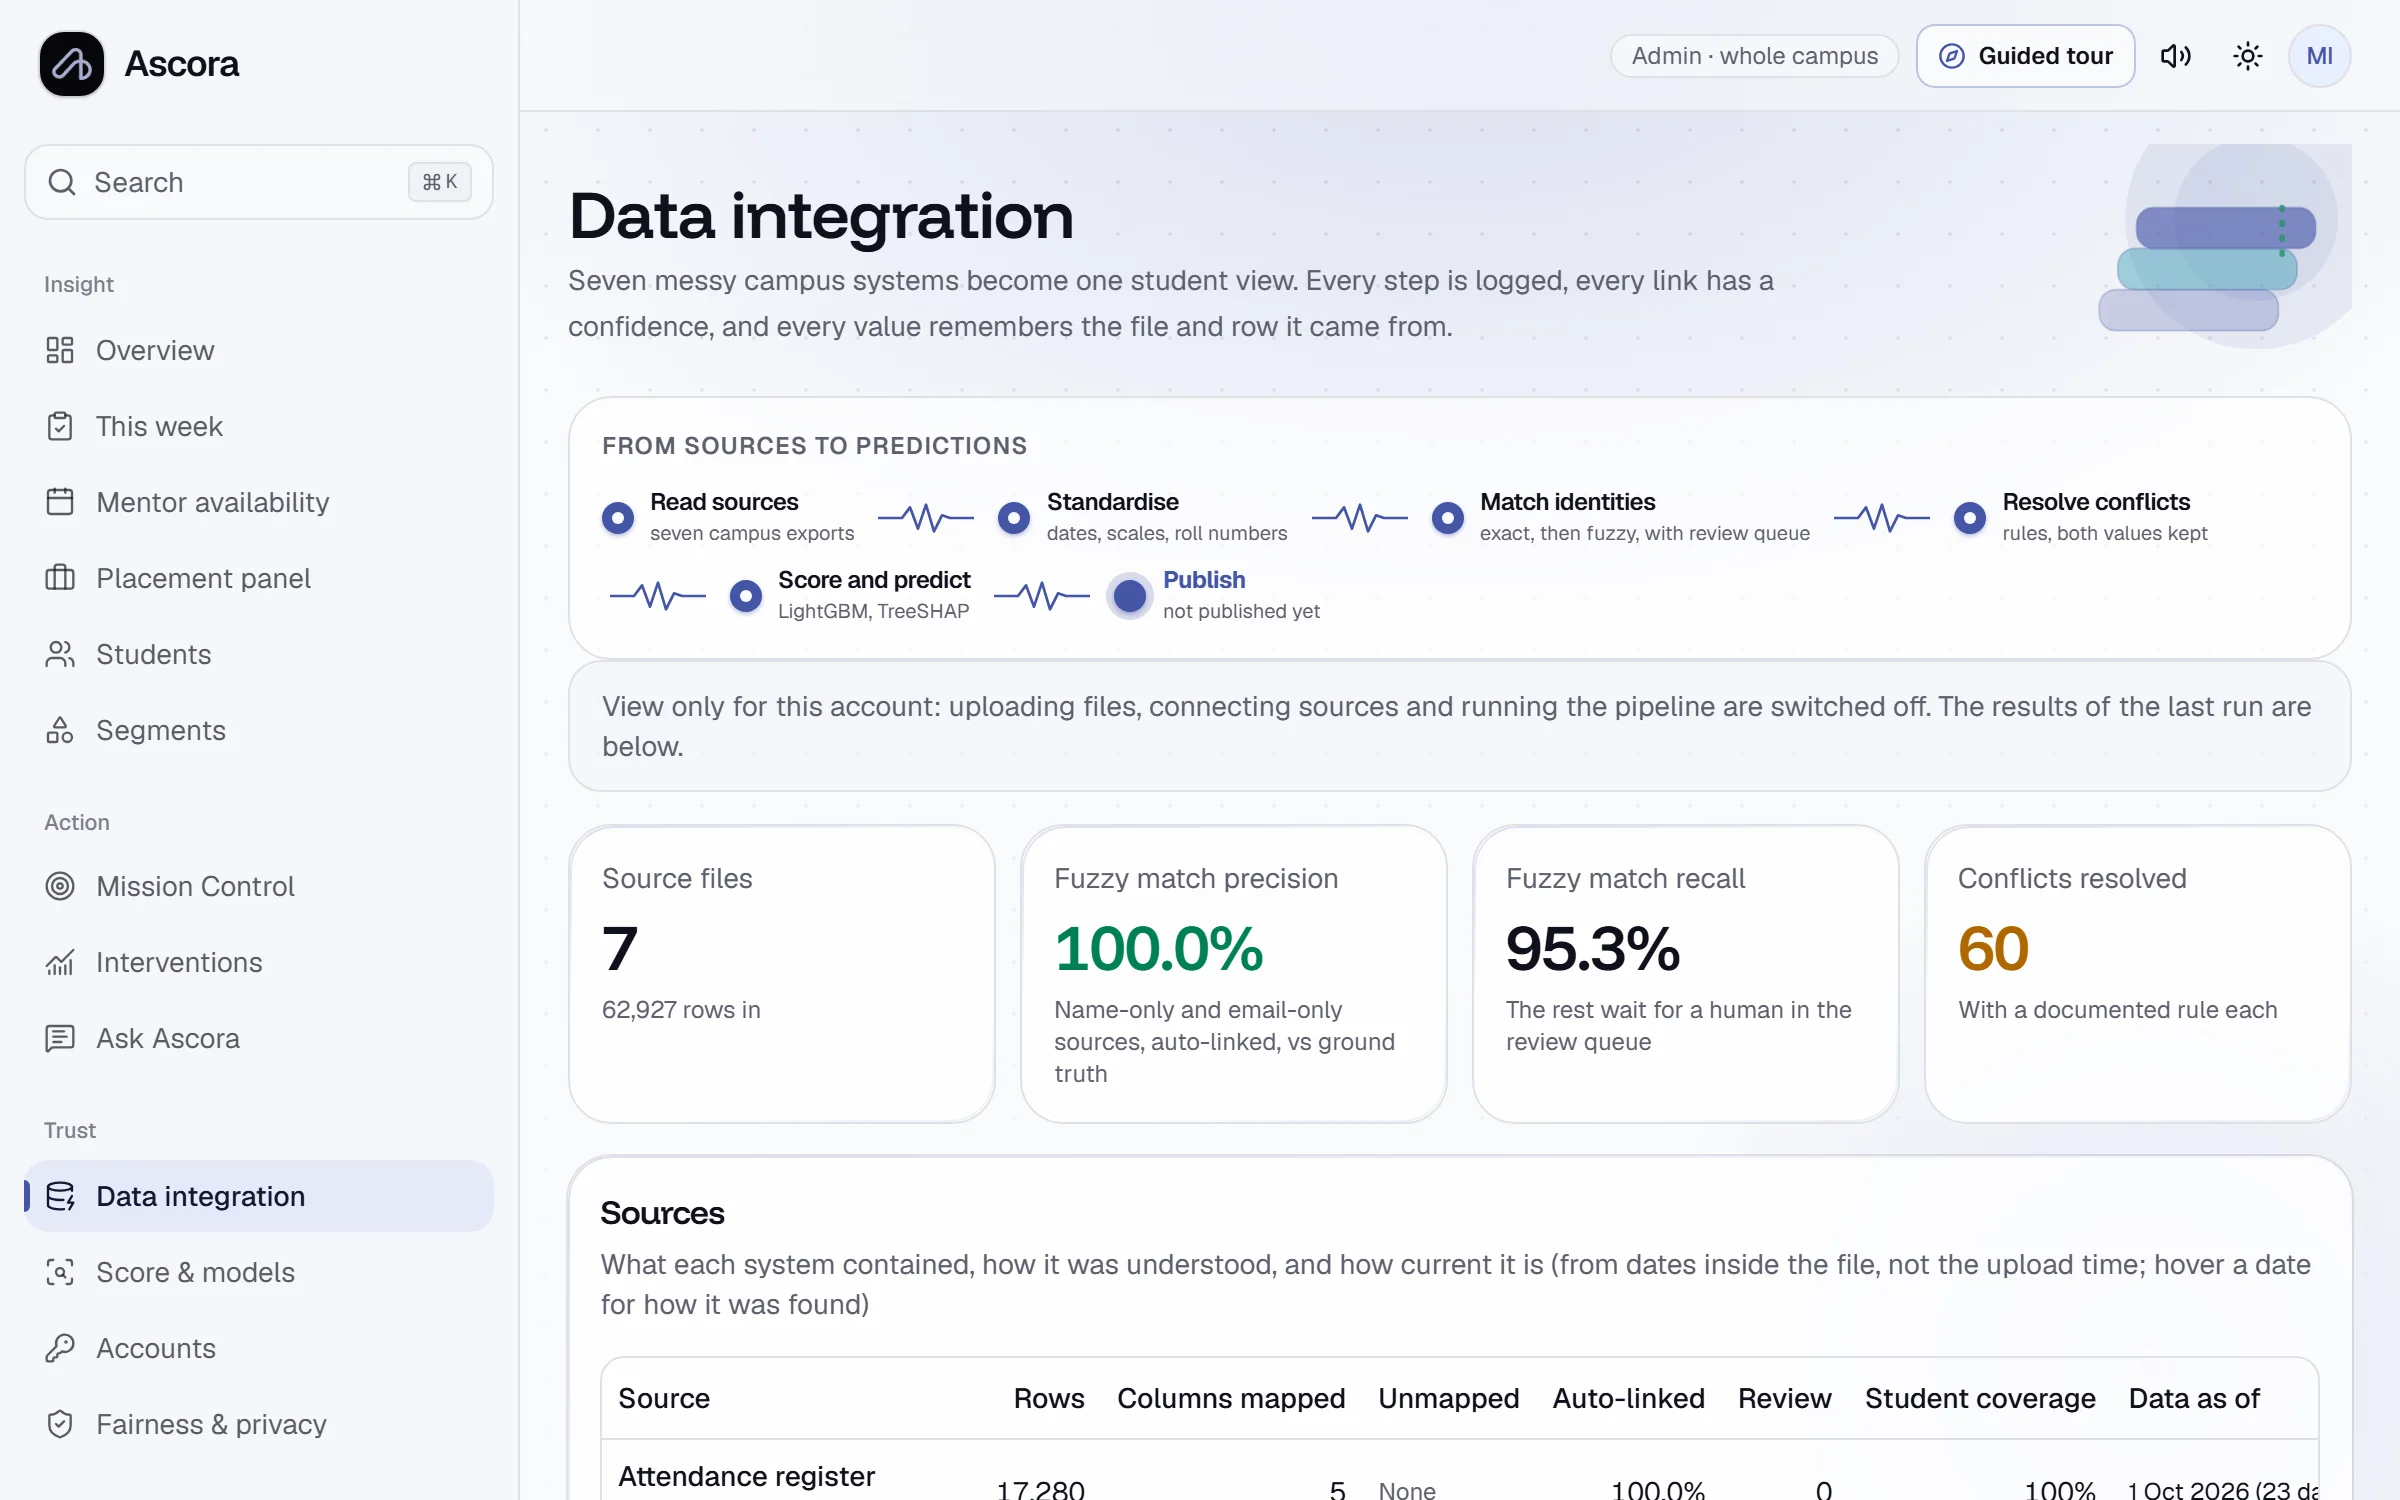Click the Segments shapes icon
Screen dimensions: 2400x1500
pos(60,730)
